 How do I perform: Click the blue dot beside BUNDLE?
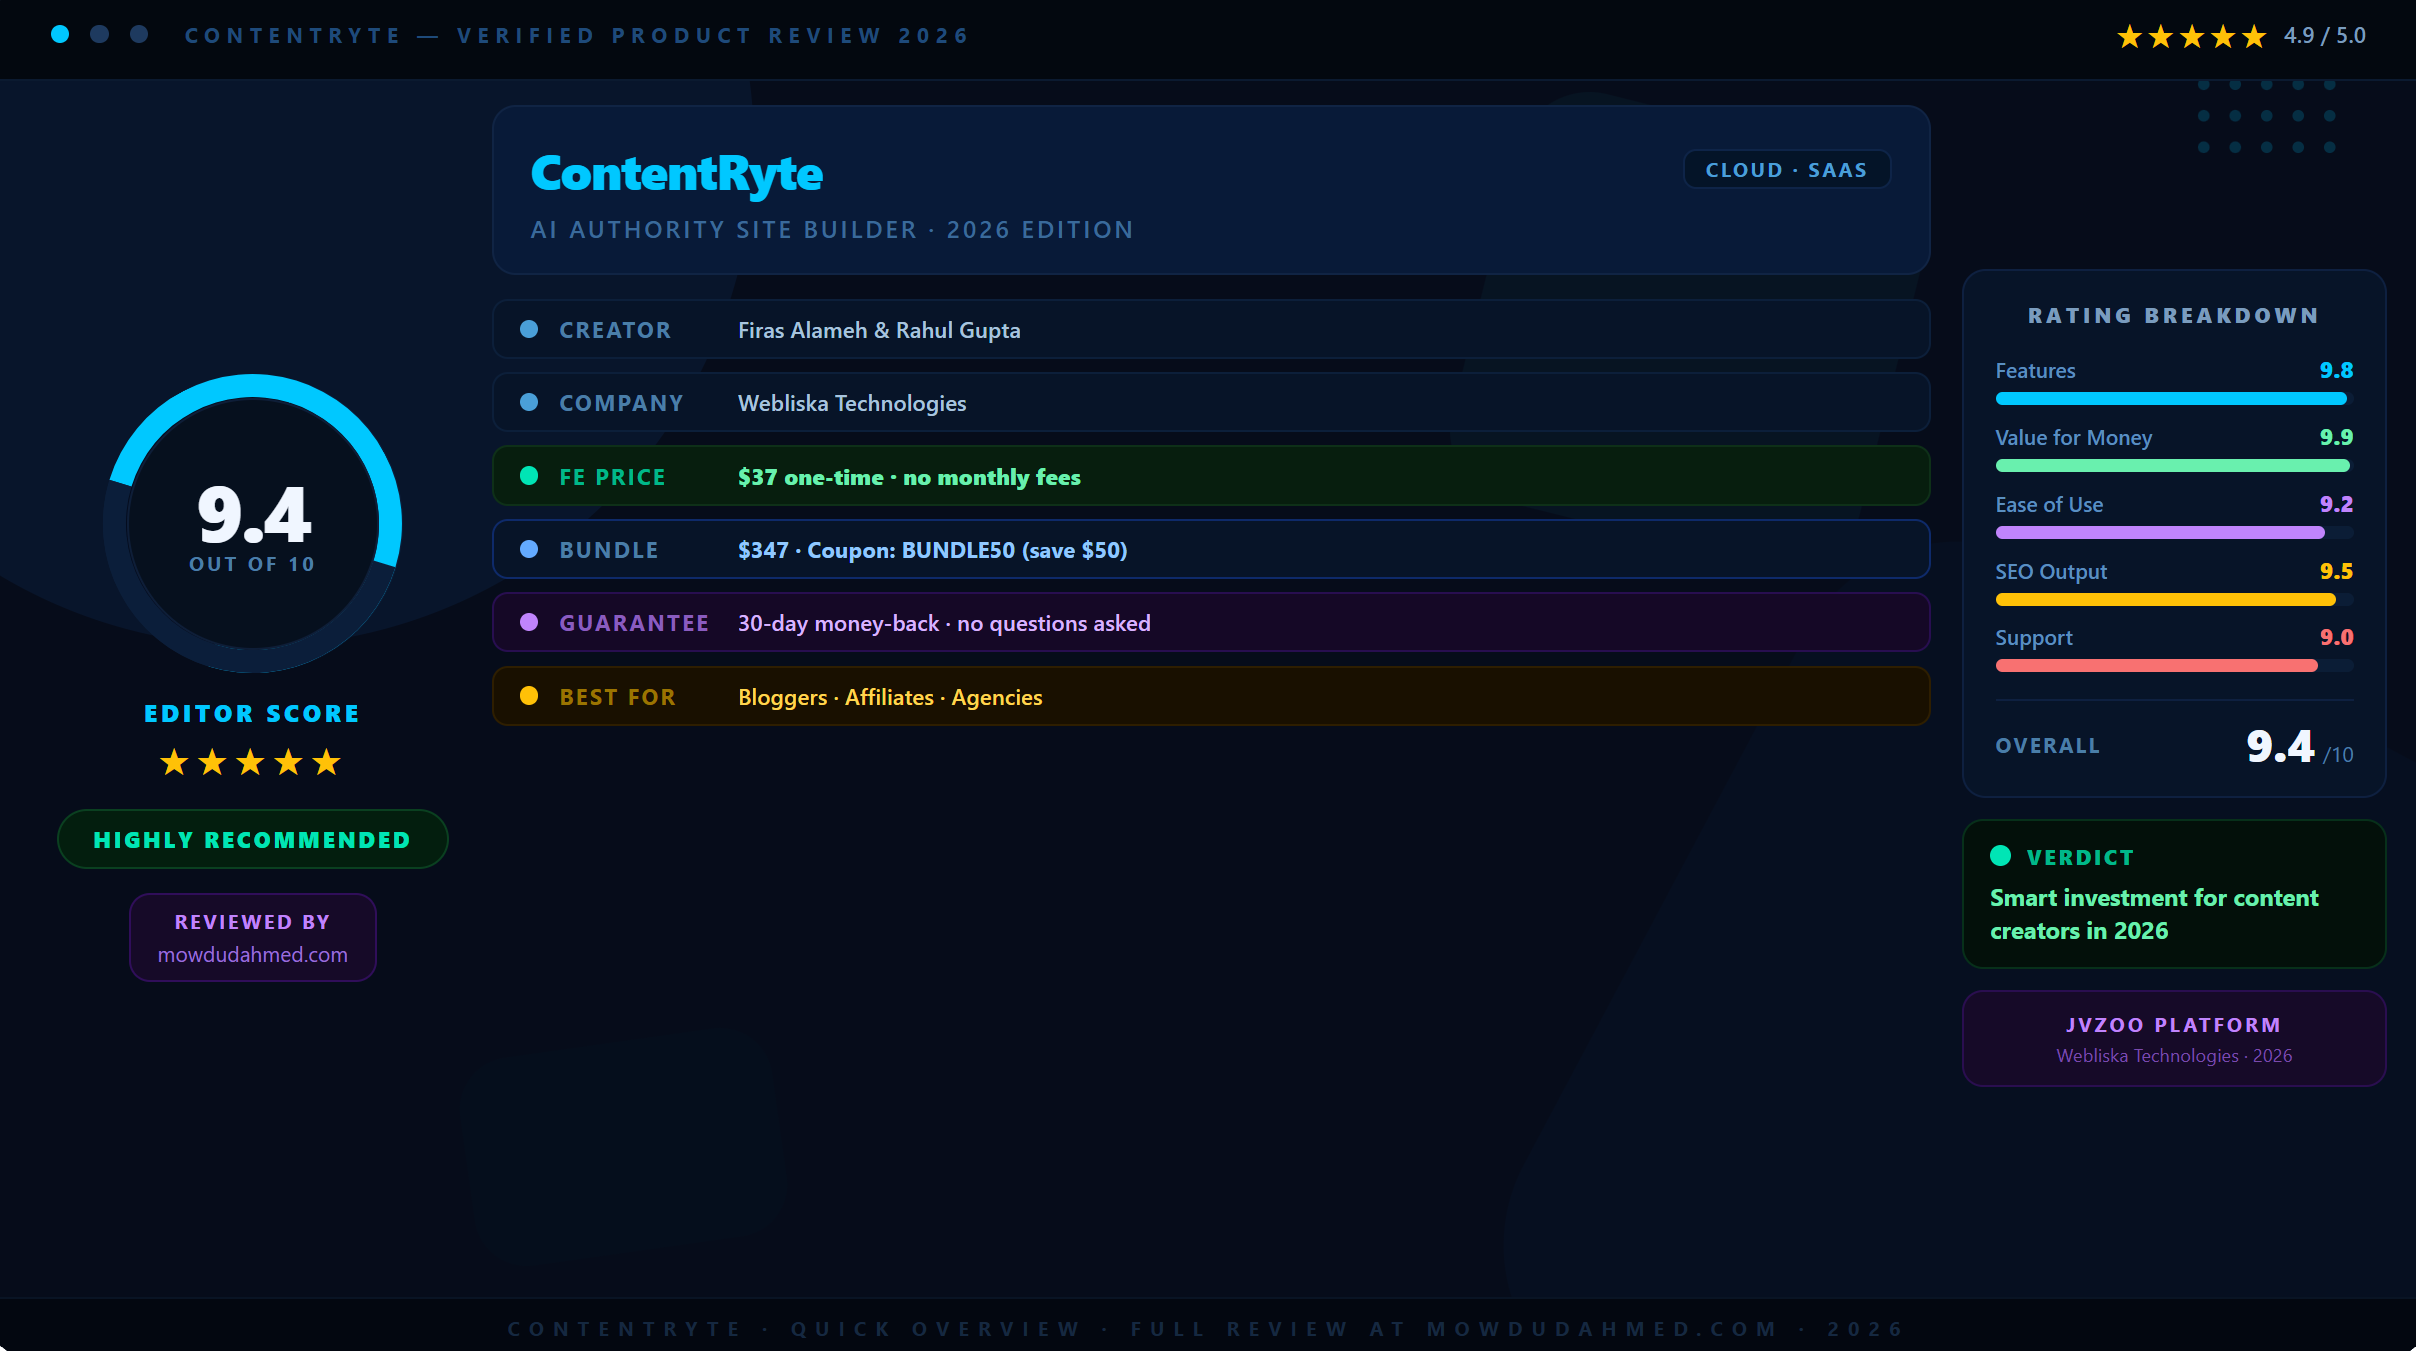point(529,549)
